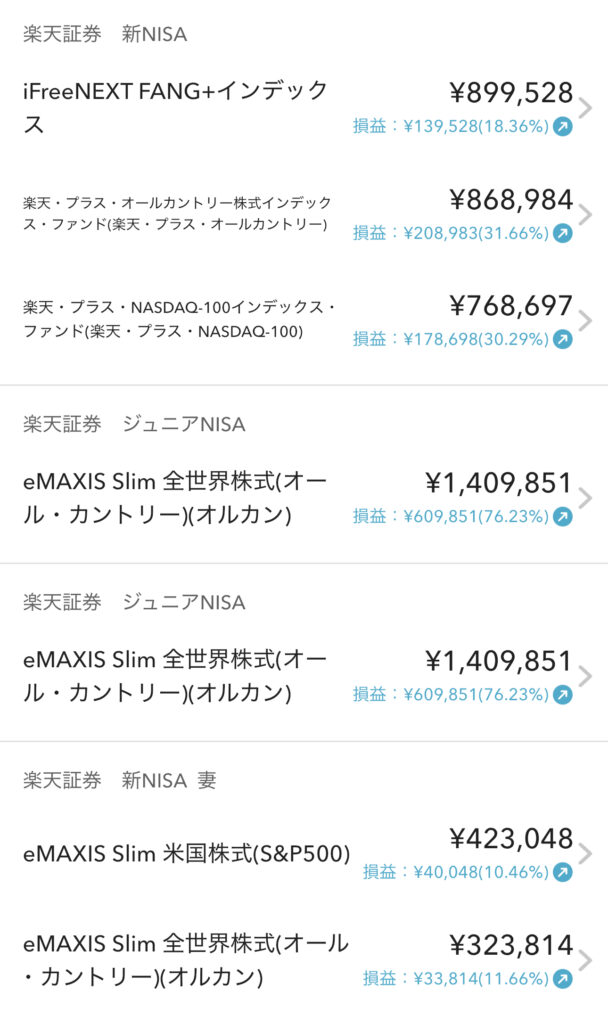
Task: Open 楽天・プラス・NASDAQ-100インデックス fund entry
Action: (x=180, y=319)
